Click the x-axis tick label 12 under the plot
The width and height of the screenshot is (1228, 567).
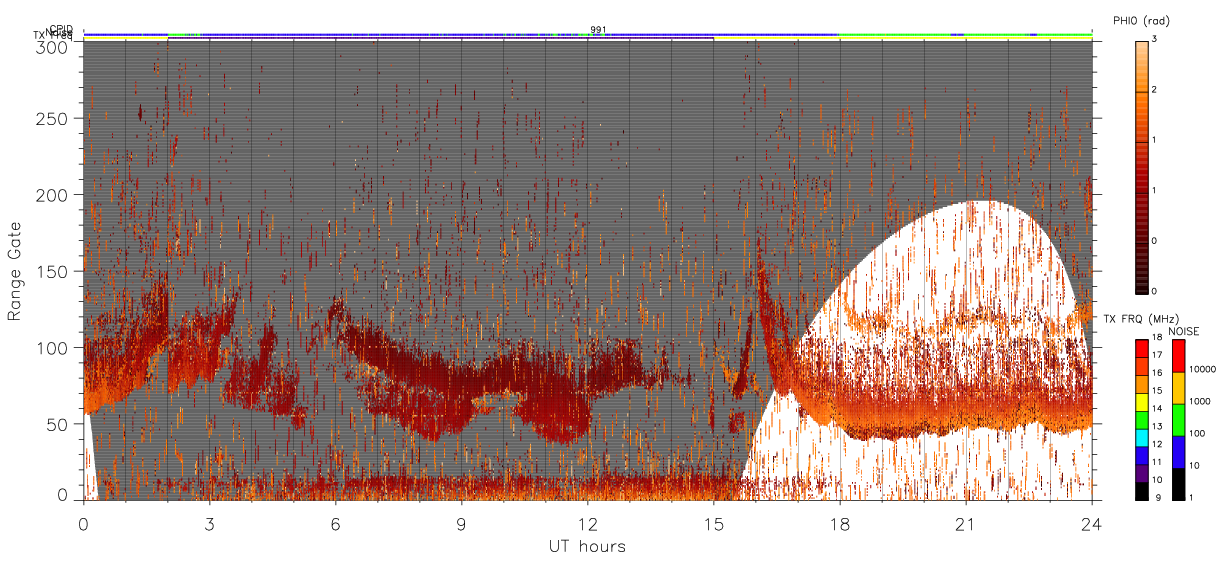point(588,523)
